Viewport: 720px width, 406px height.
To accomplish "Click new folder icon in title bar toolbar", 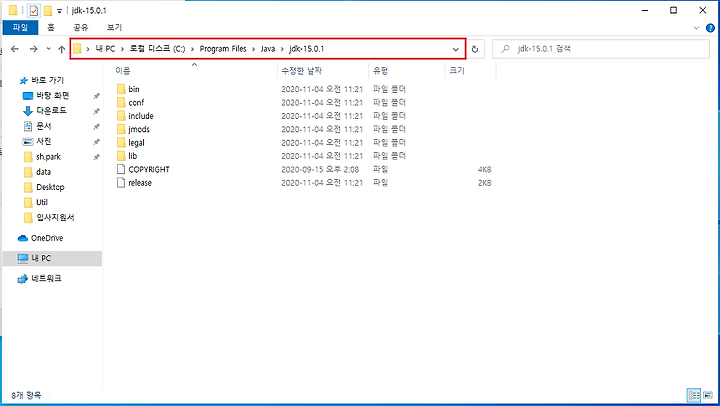I will [47, 11].
